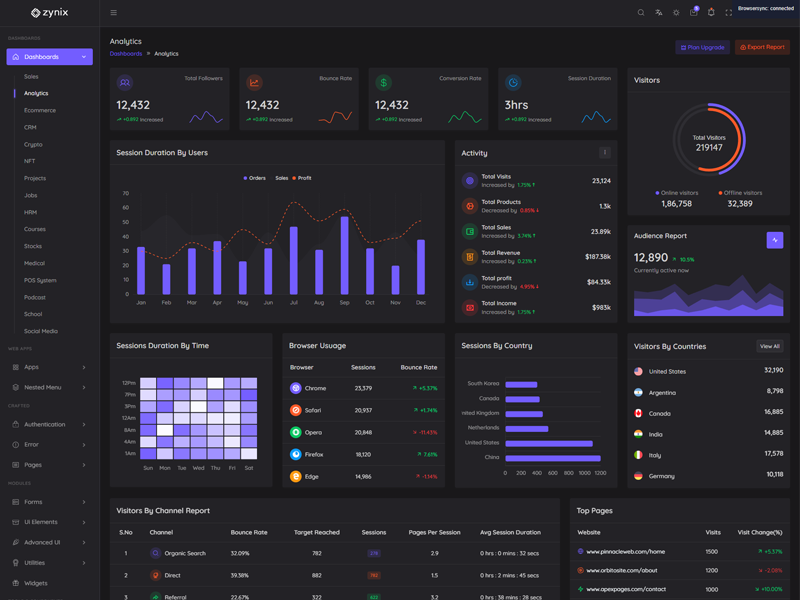The height and width of the screenshot is (600, 800).
Task: Open the shopping cart icon with badge
Action: (693, 13)
